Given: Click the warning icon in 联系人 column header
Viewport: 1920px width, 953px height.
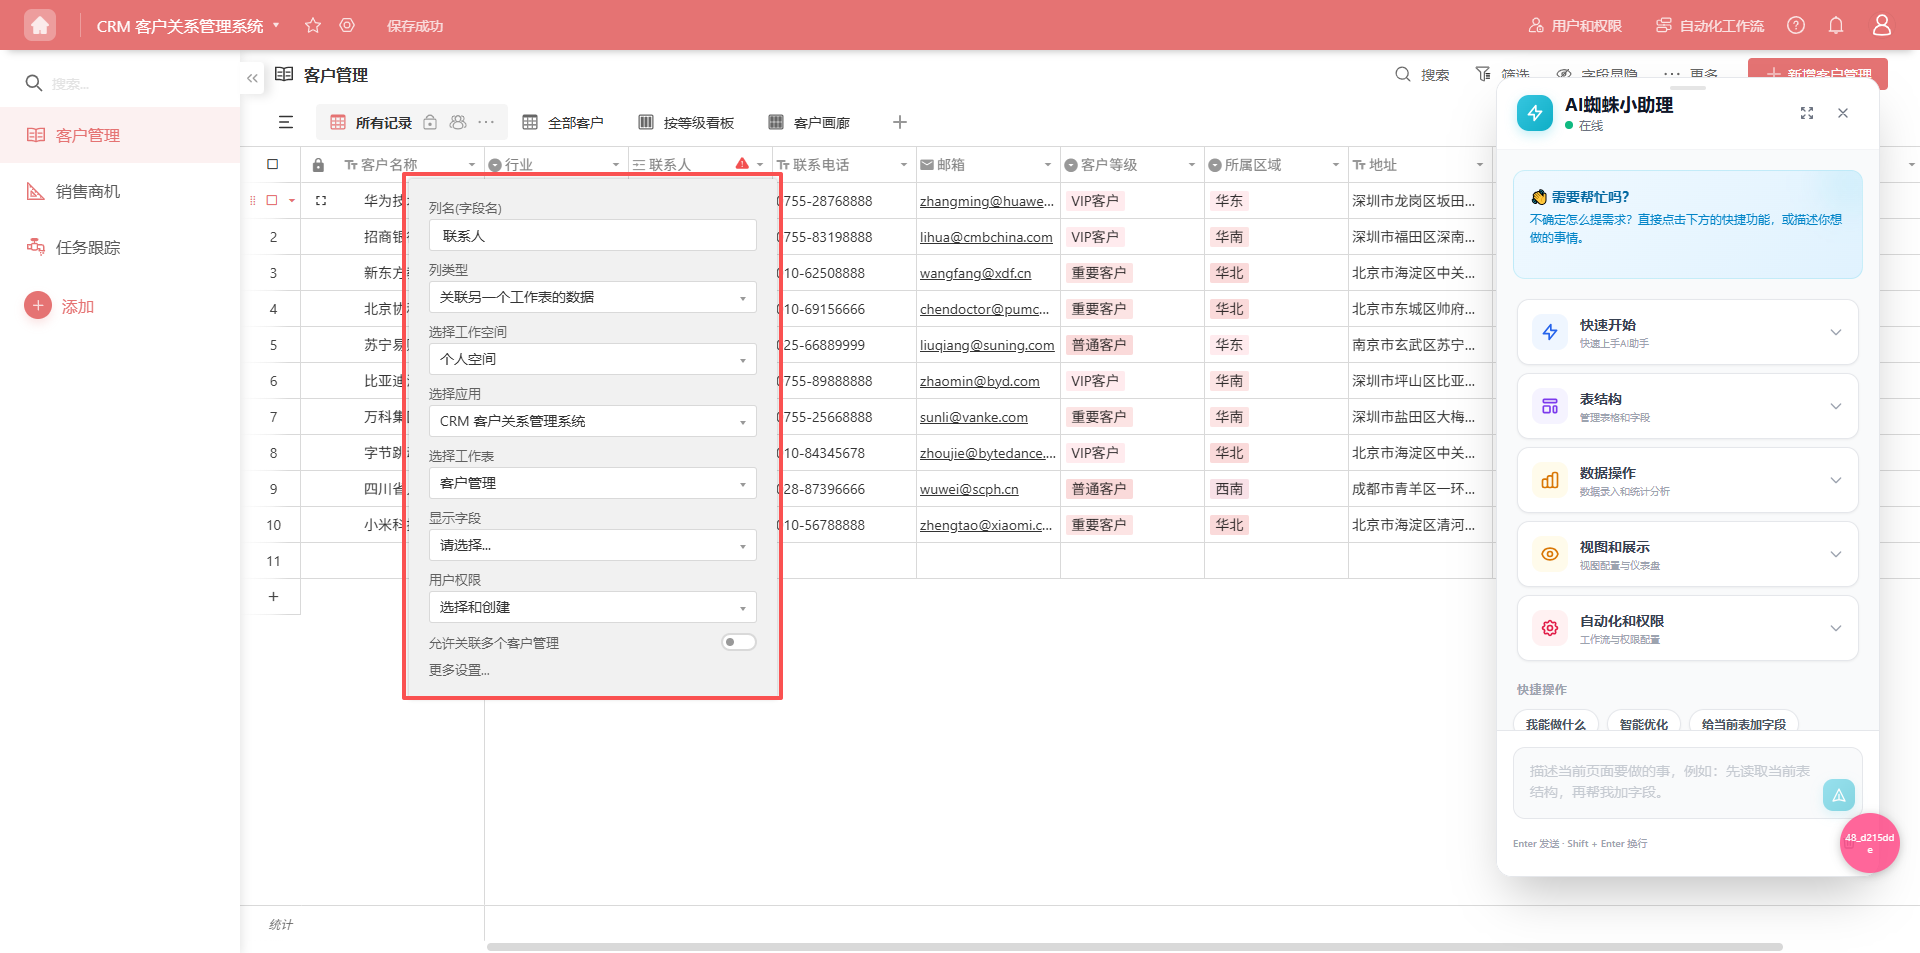Looking at the screenshot, I should coord(742,164).
